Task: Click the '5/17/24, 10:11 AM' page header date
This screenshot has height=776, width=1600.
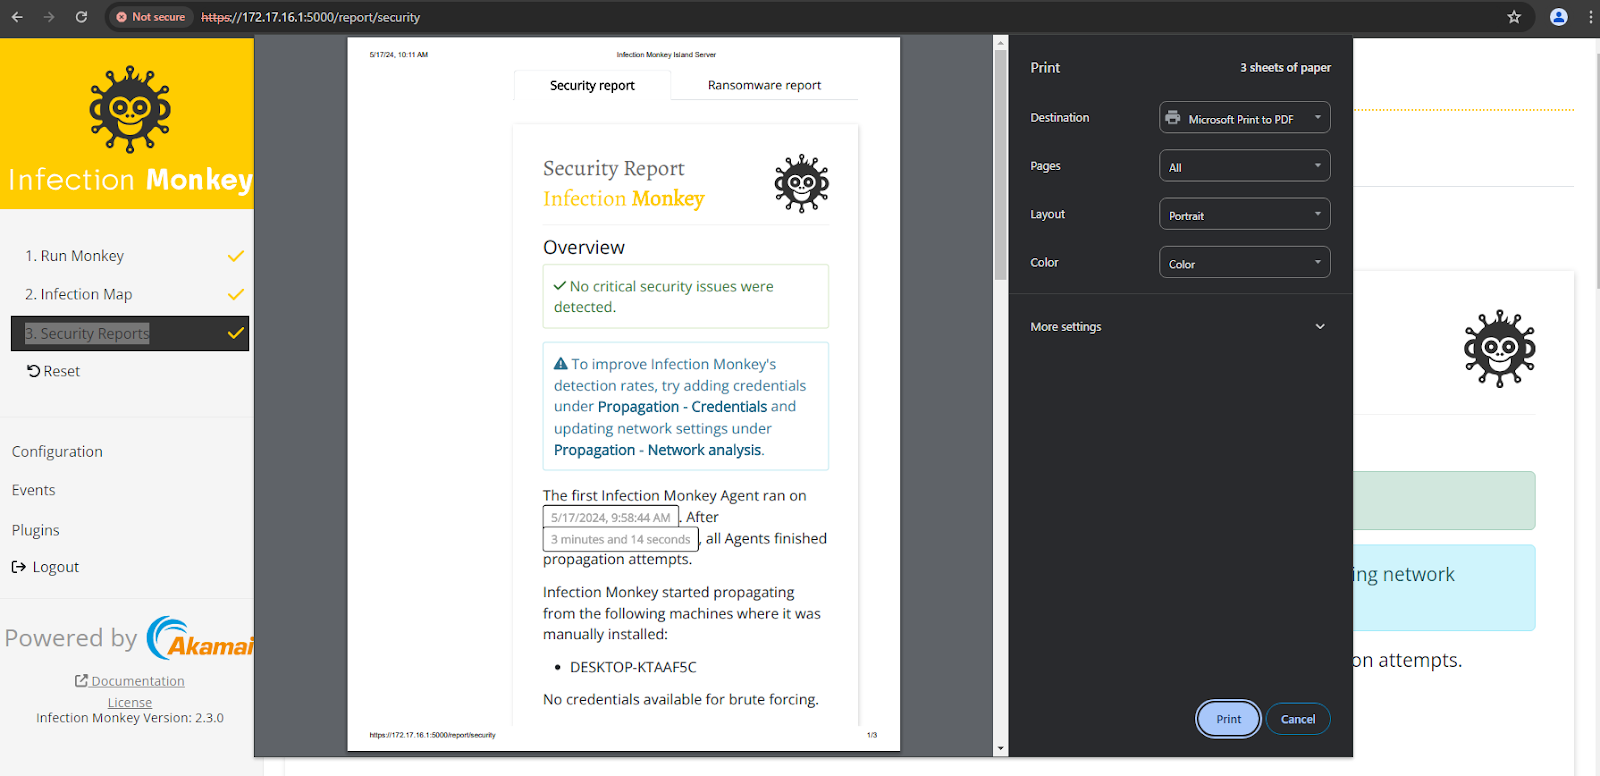Action: pos(399,55)
